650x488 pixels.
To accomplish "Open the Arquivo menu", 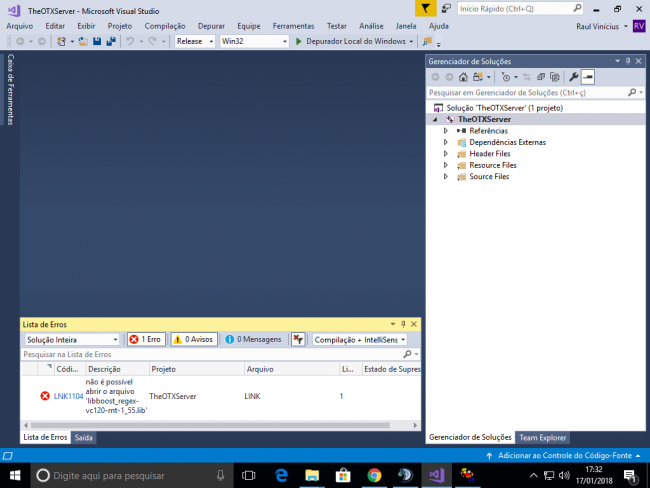I will (19, 26).
